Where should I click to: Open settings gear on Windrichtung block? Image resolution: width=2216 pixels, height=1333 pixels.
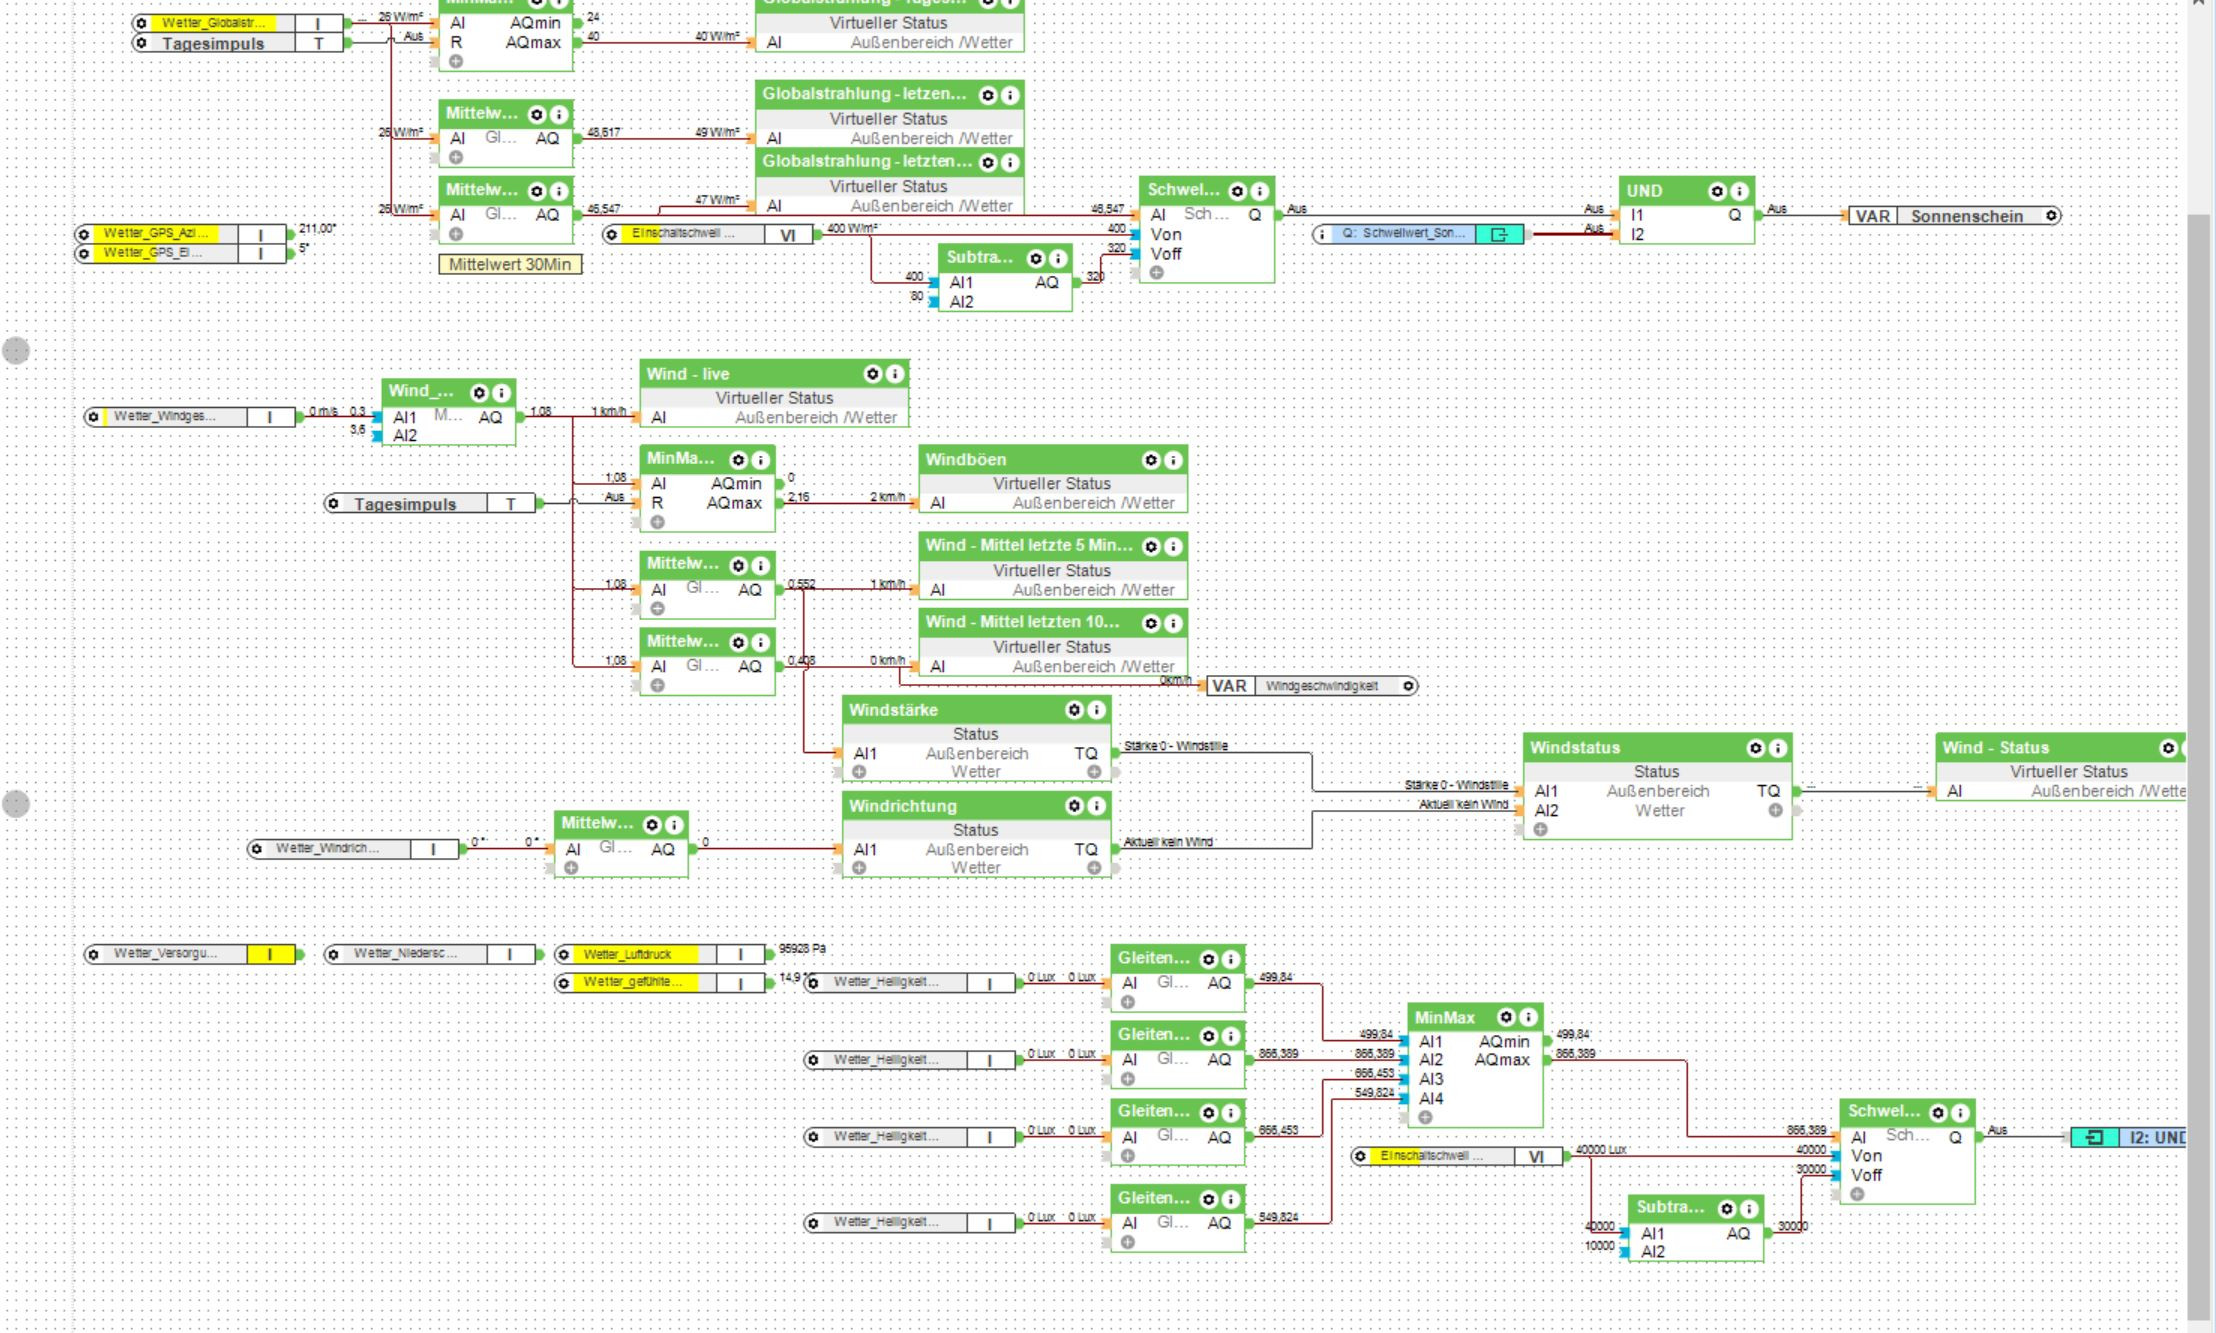click(x=1075, y=806)
